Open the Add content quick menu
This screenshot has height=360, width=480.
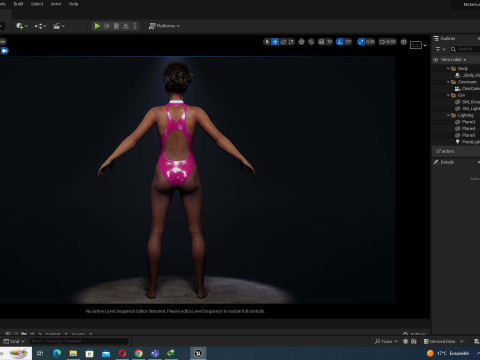coord(22,26)
